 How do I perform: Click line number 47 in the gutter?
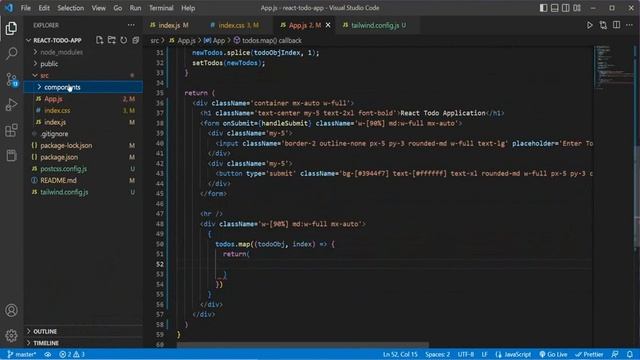point(160,213)
